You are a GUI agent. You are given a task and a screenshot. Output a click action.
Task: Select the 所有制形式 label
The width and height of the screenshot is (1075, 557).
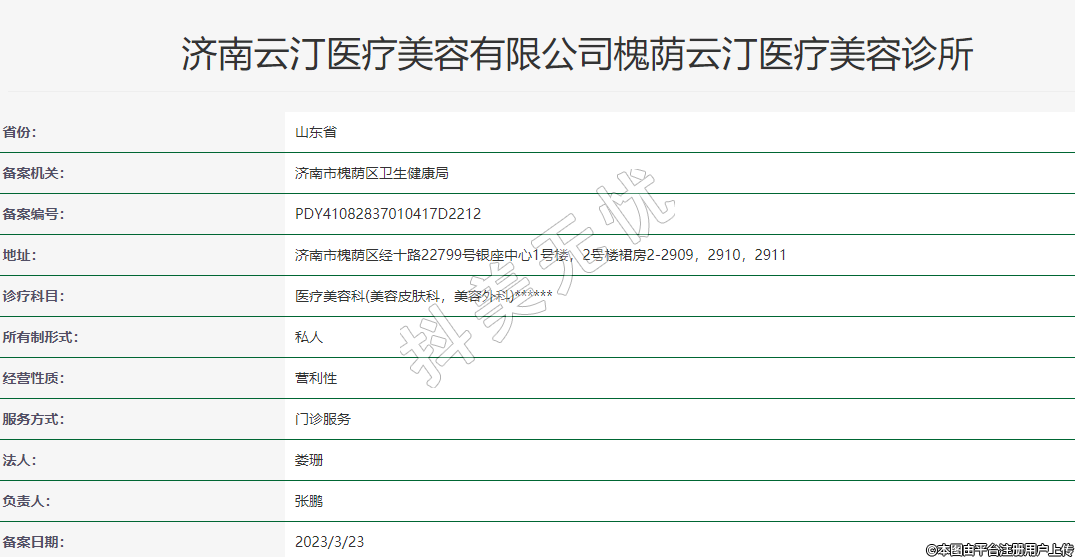point(40,337)
